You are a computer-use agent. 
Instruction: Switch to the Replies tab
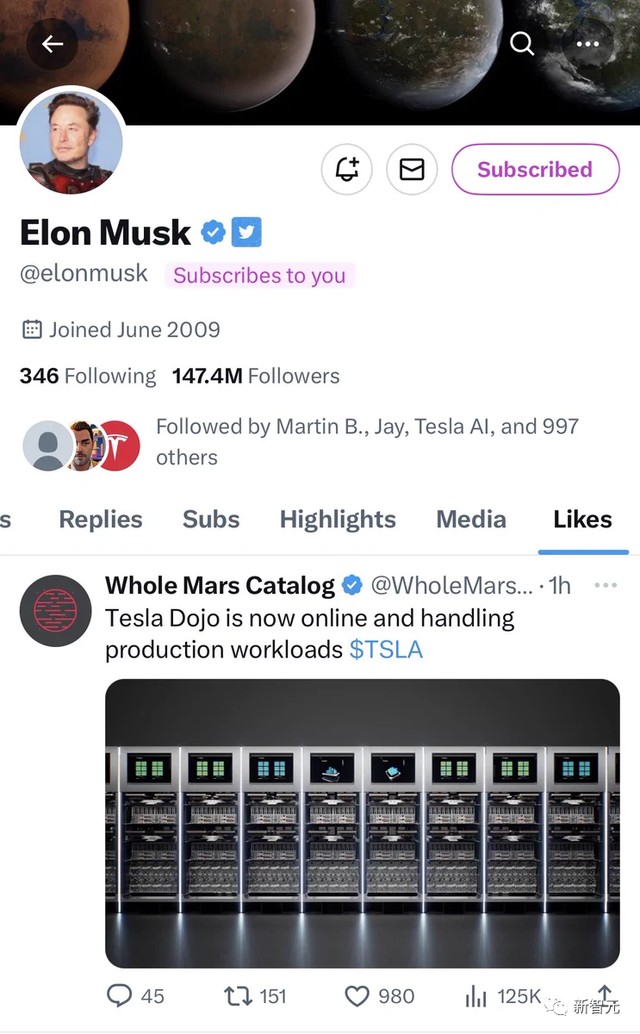(100, 519)
